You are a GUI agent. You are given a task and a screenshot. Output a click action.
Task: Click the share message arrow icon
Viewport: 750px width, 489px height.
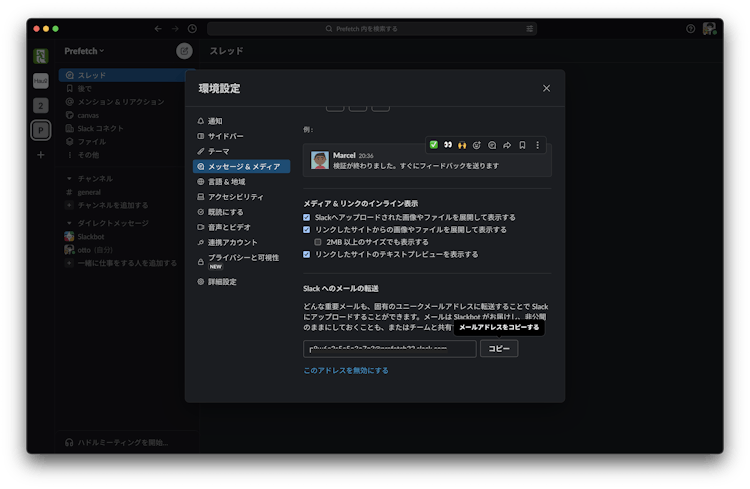[x=507, y=145]
